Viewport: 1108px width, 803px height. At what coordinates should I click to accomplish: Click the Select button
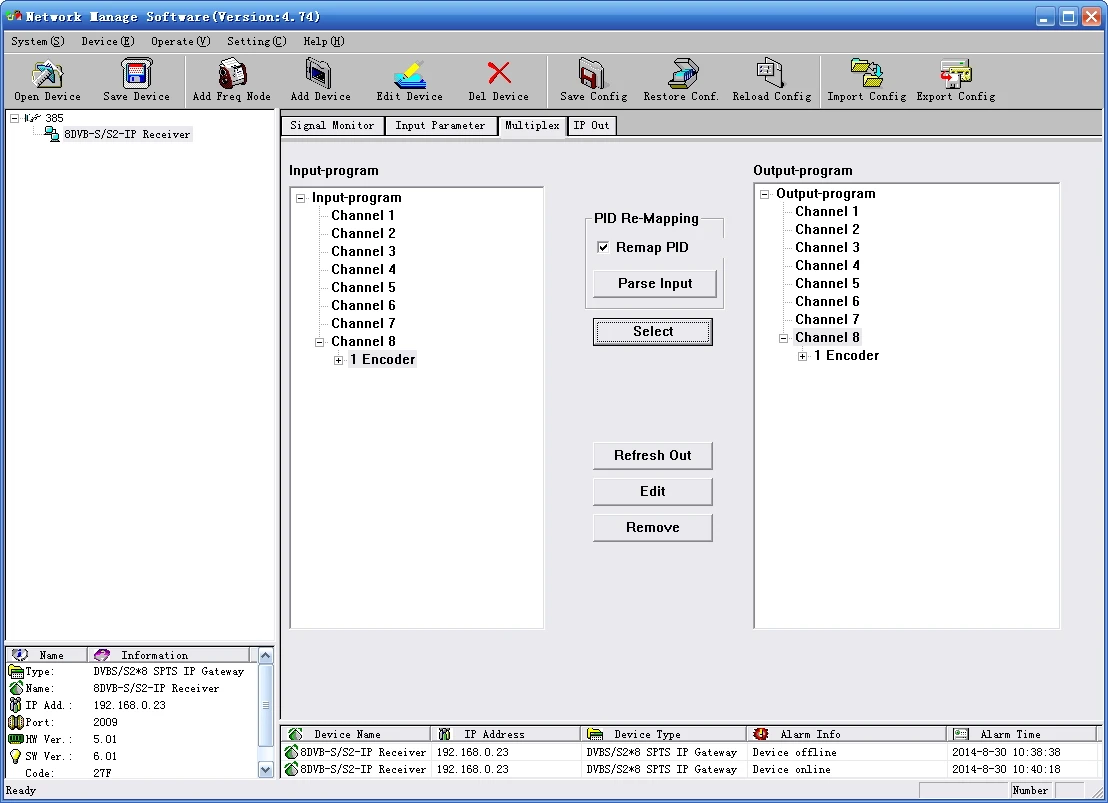pos(653,332)
